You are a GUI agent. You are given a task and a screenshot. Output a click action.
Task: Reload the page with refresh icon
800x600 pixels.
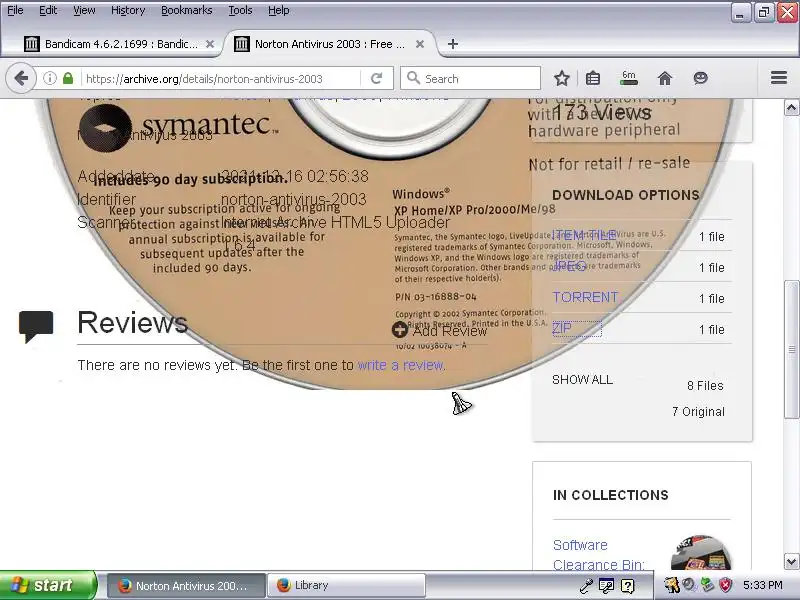(377, 79)
